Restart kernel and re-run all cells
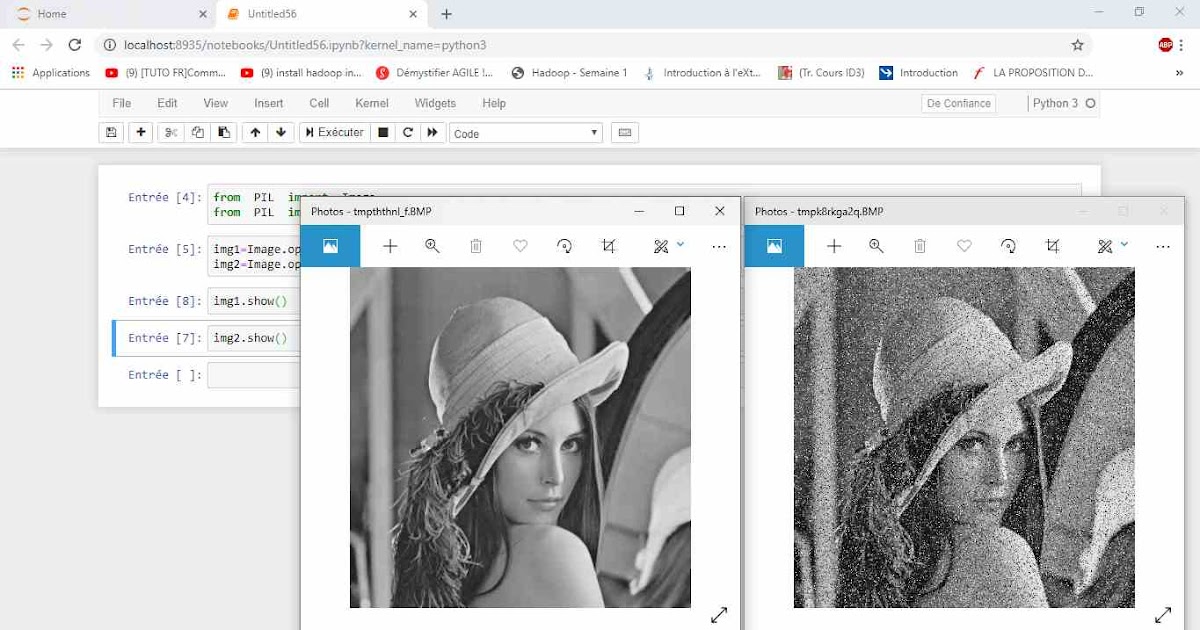 tap(432, 133)
